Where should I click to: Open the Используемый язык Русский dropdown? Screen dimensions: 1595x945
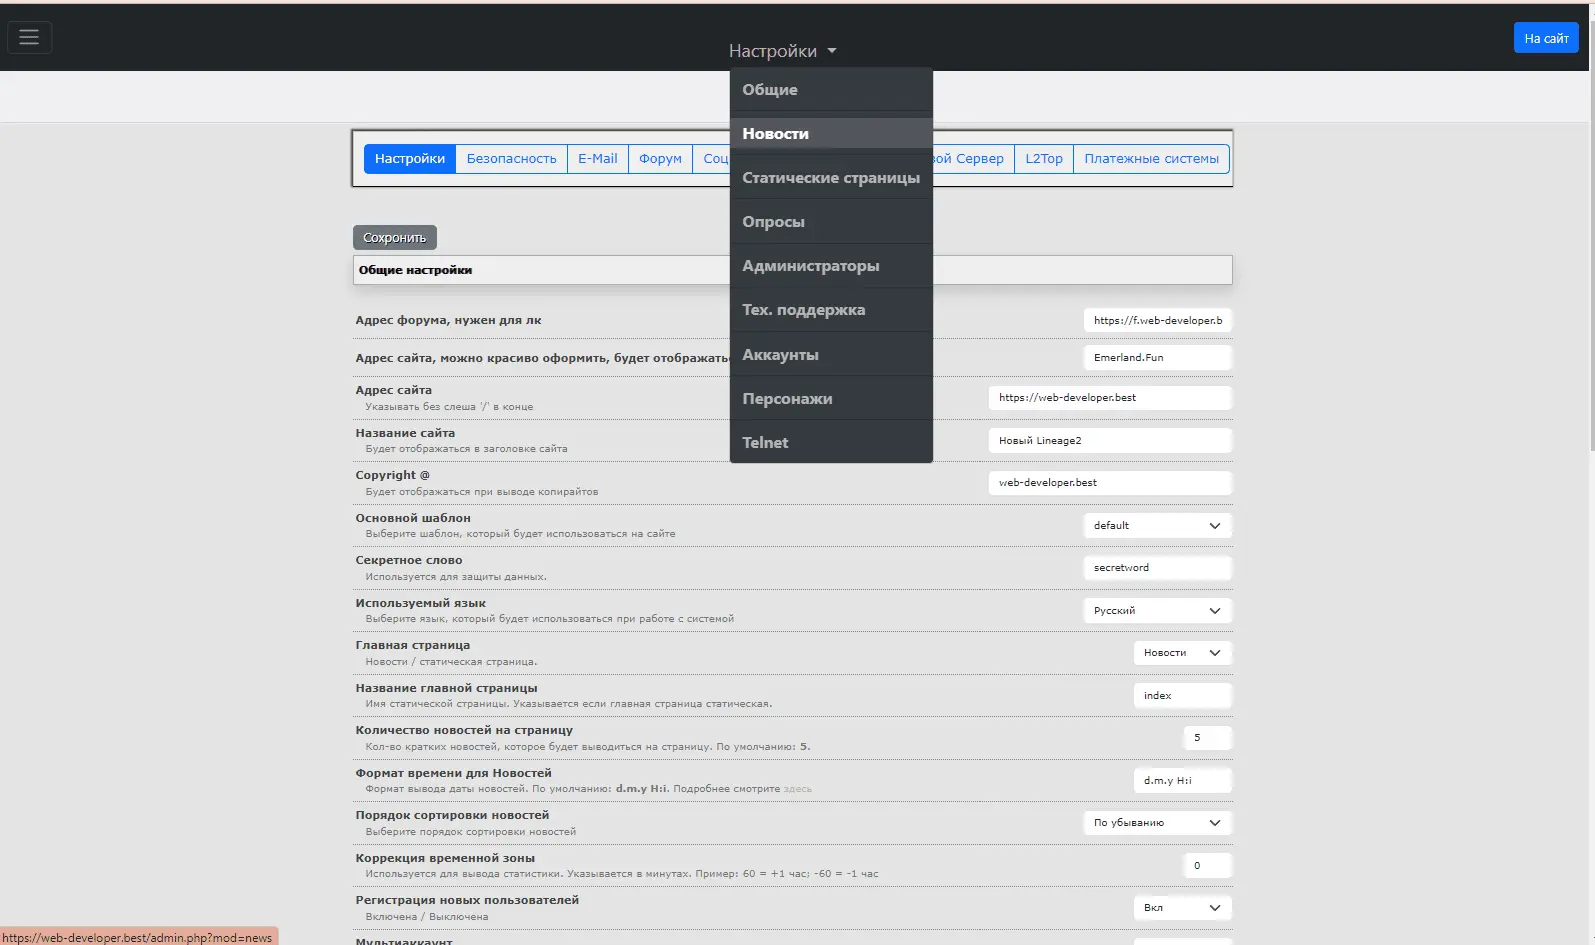(x=1157, y=610)
